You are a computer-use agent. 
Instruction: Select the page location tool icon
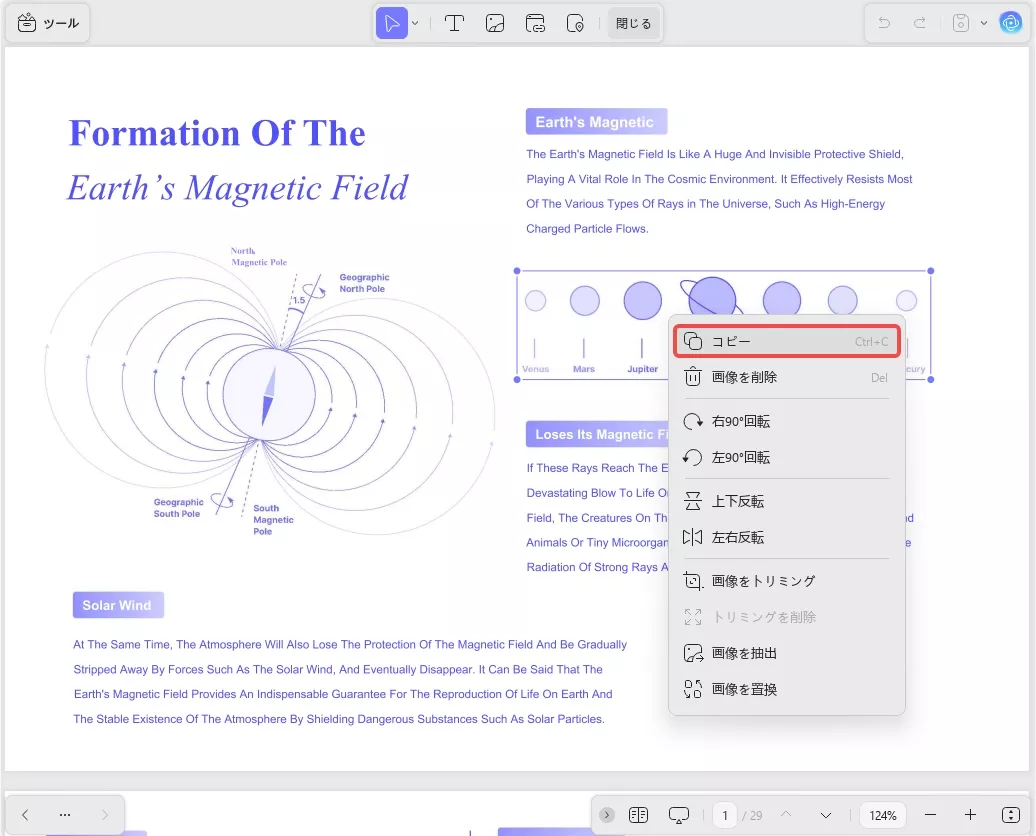click(x=575, y=23)
